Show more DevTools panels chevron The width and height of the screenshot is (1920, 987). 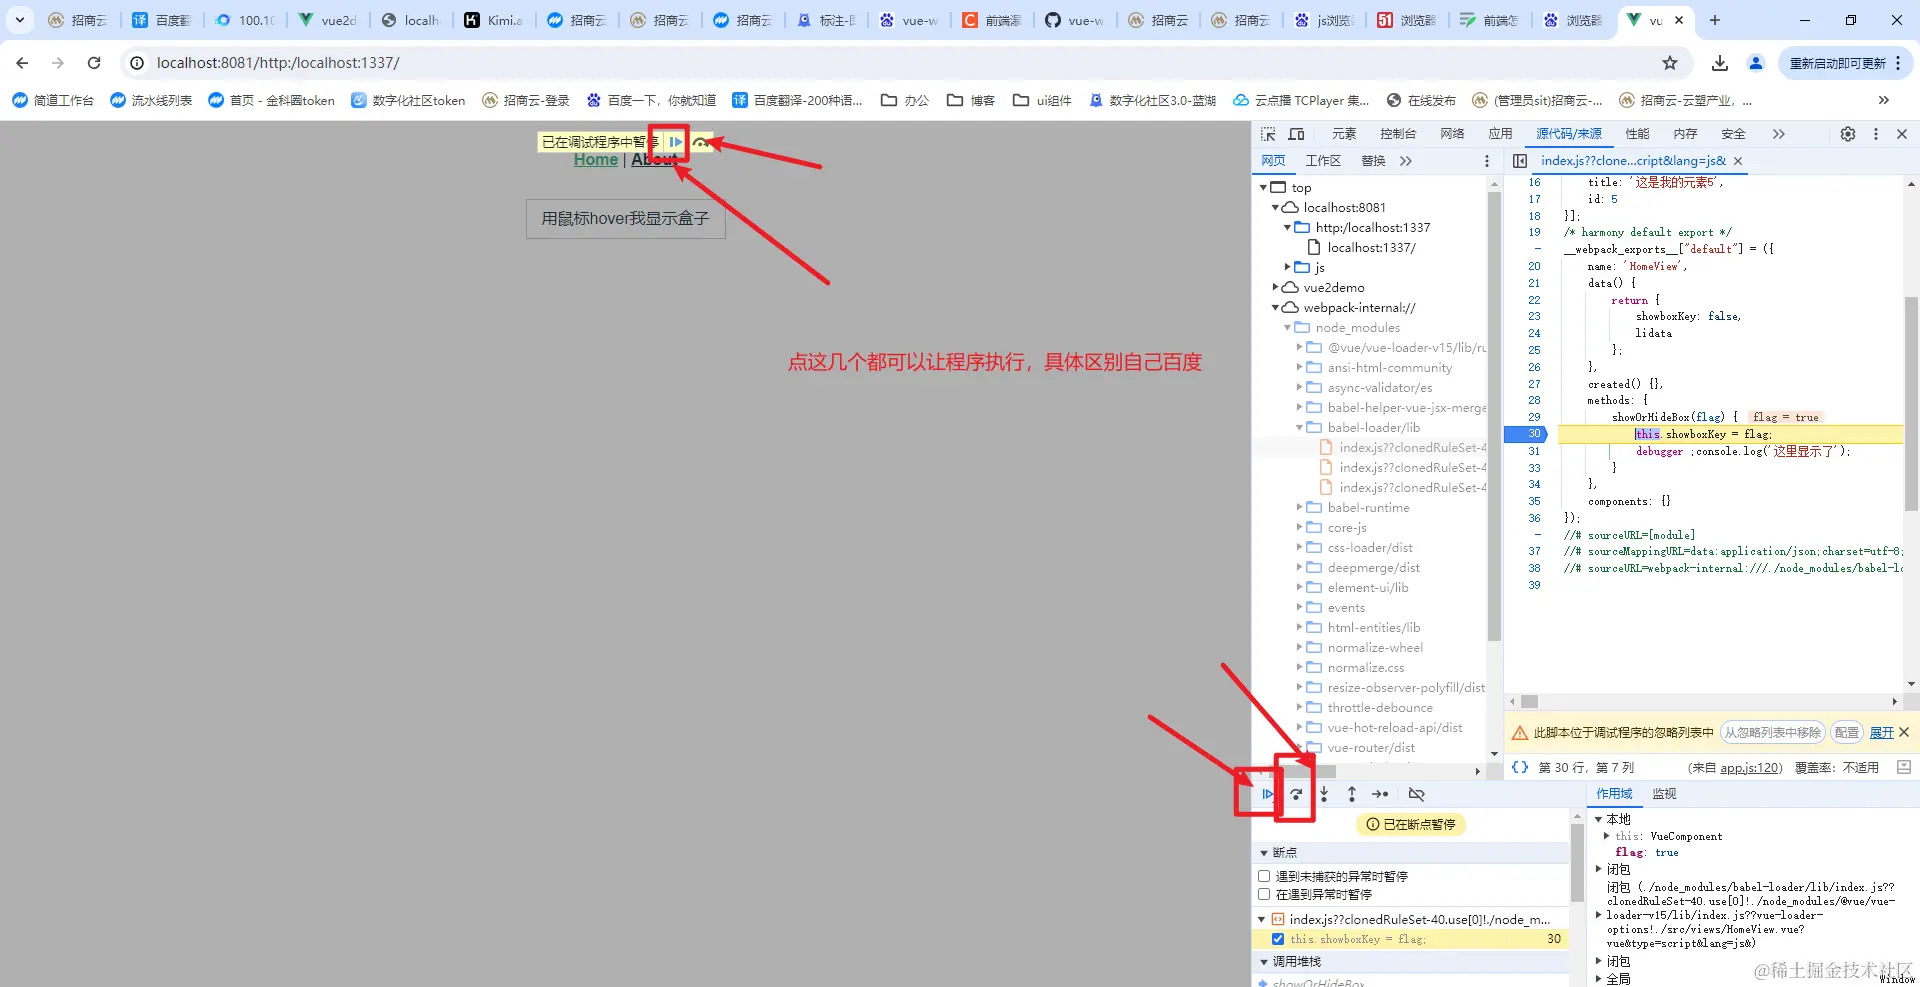click(x=1779, y=134)
